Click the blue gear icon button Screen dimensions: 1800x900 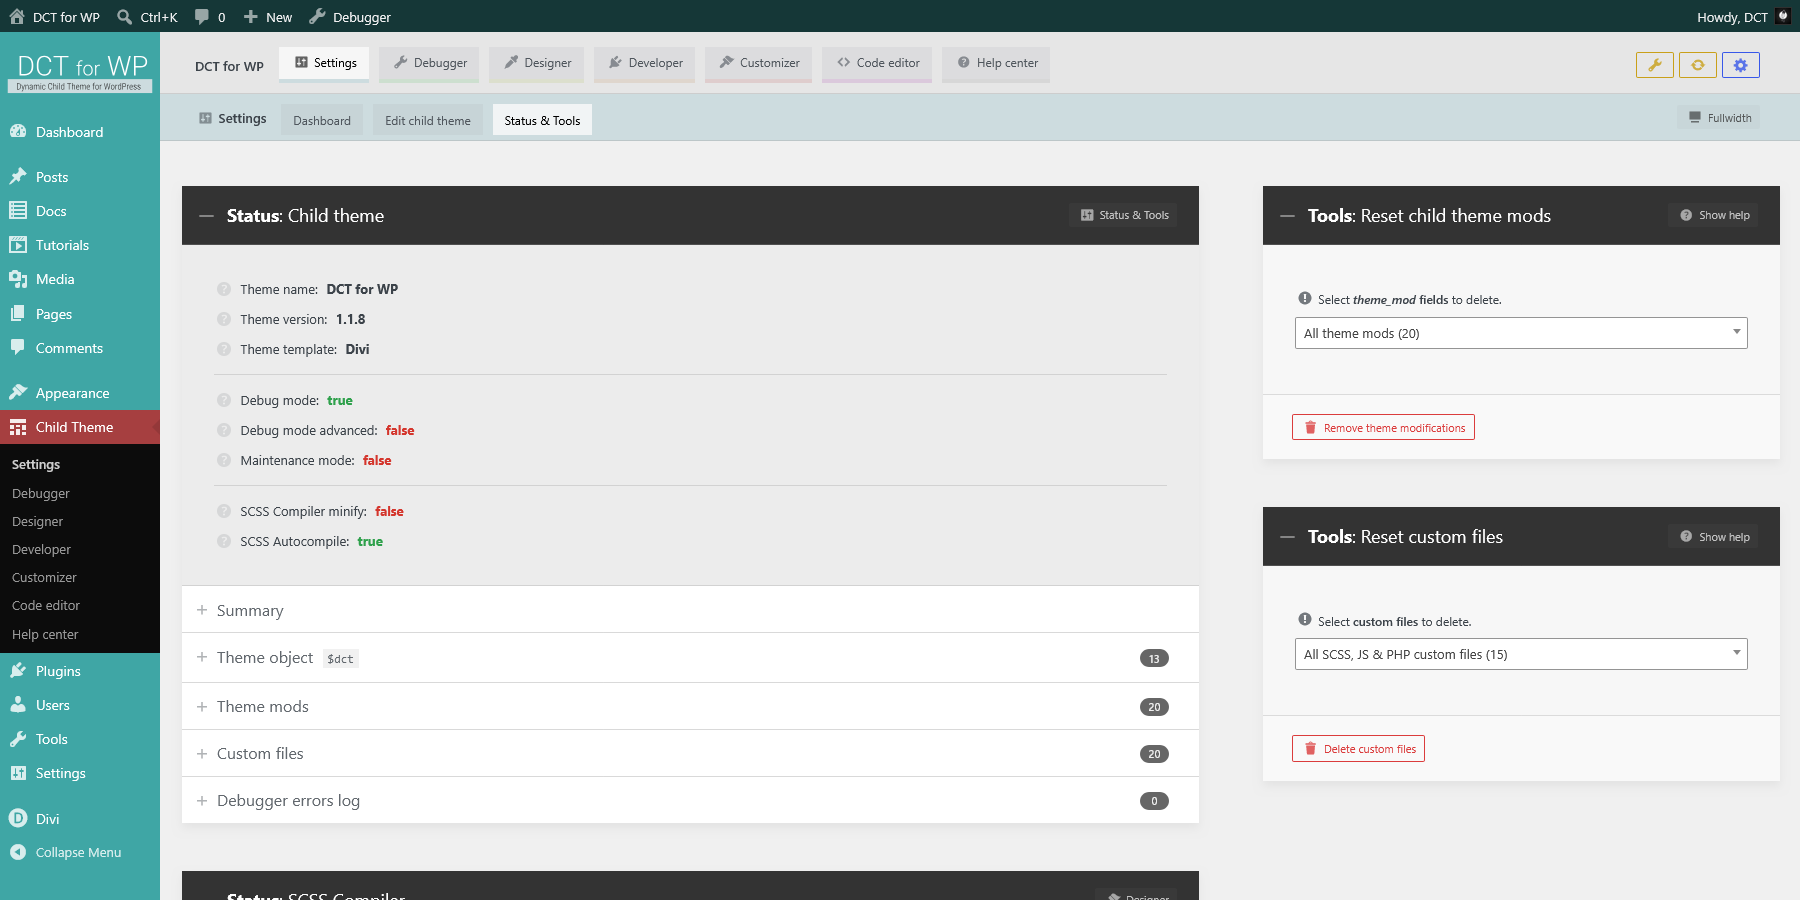tap(1740, 65)
